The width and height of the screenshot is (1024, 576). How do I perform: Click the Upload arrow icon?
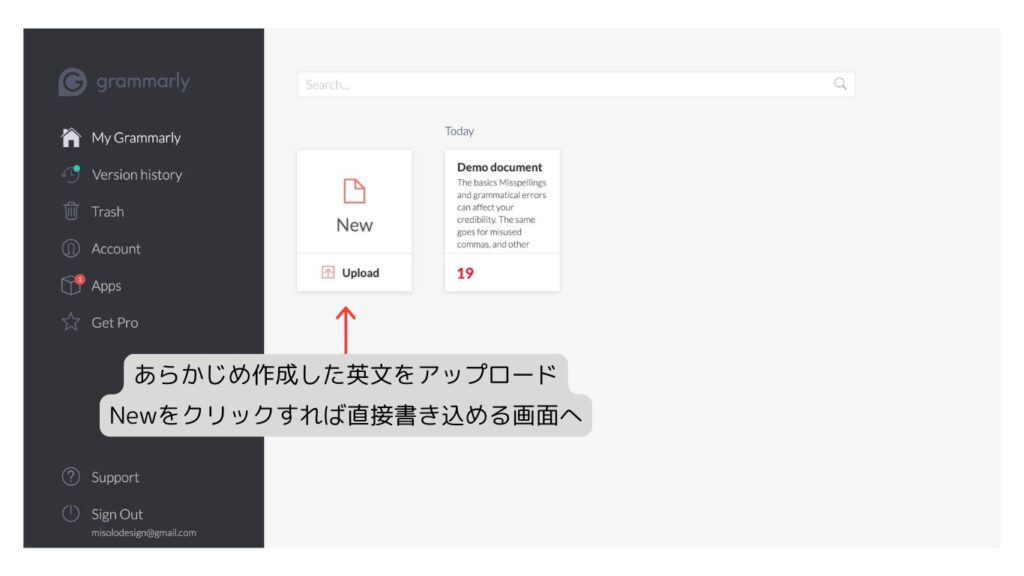328,273
